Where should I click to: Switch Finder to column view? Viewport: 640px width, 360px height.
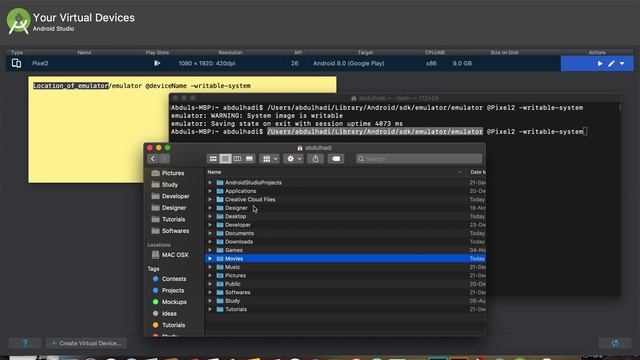[237, 159]
